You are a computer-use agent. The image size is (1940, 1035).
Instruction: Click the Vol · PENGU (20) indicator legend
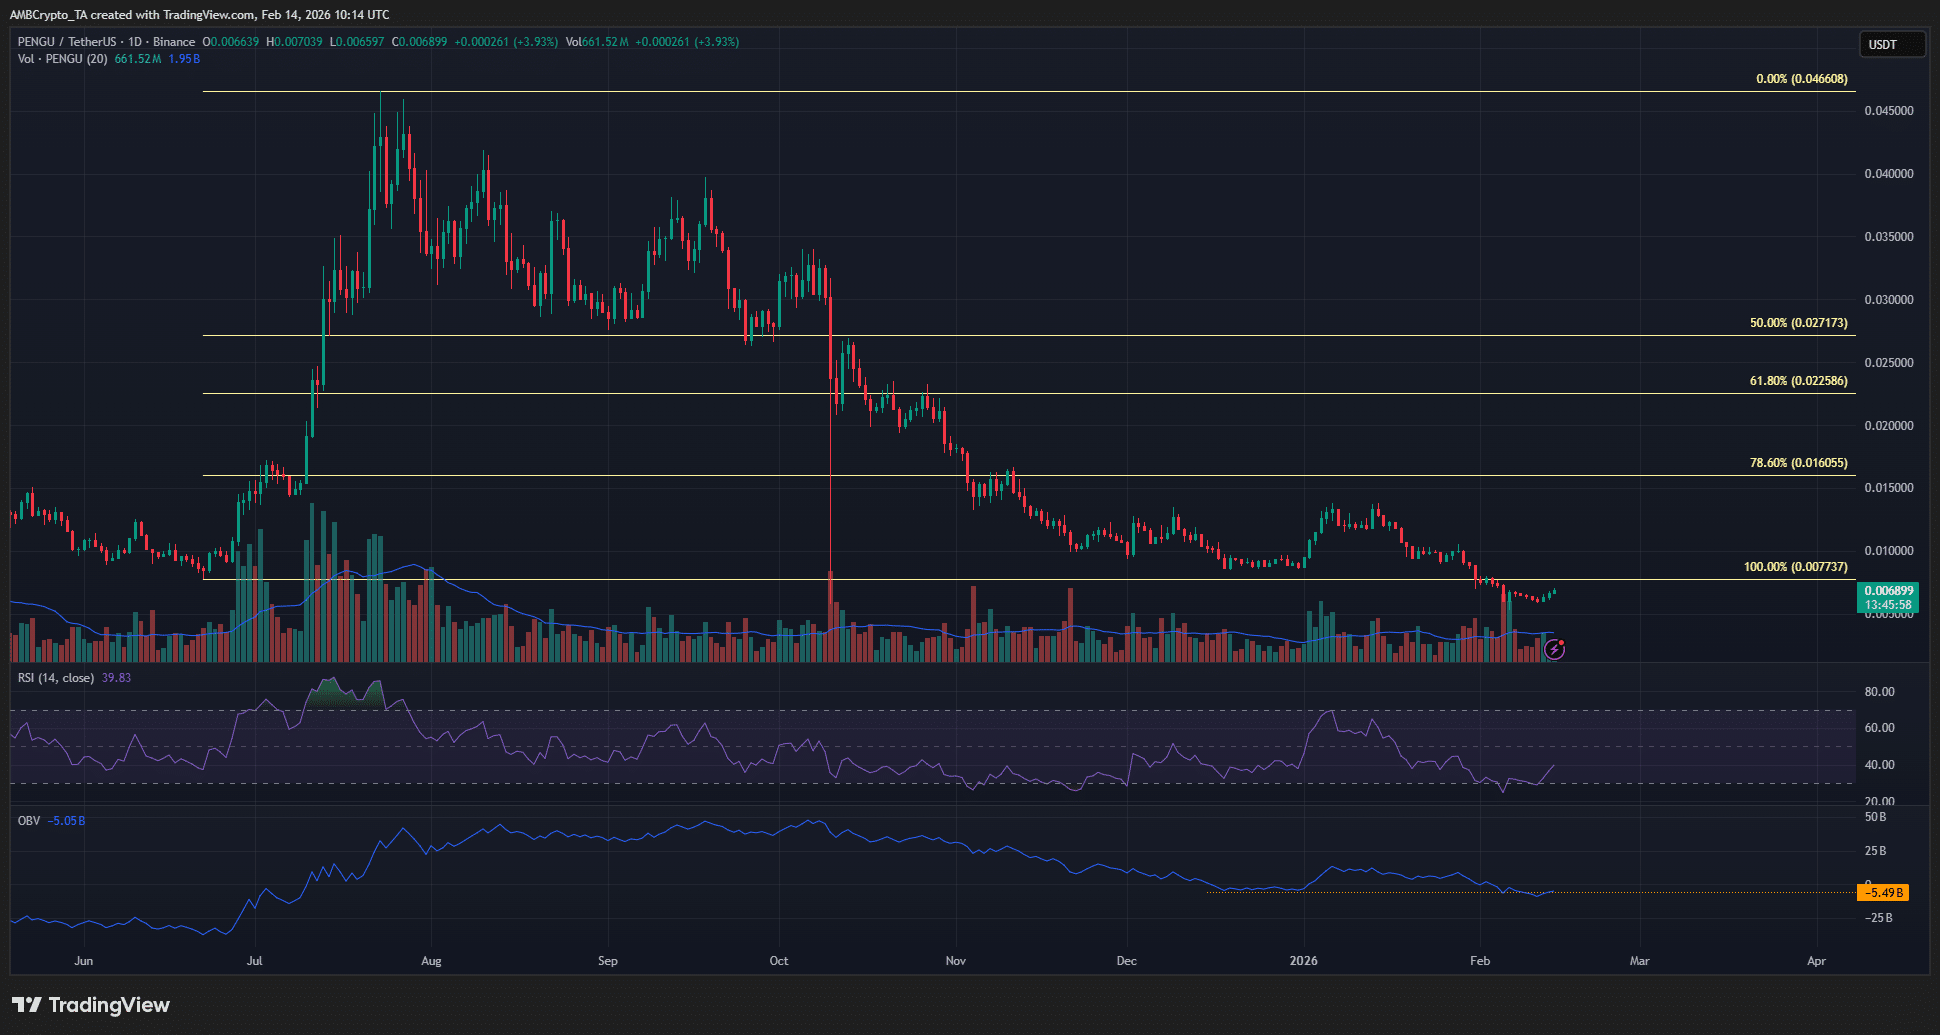(x=62, y=59)
